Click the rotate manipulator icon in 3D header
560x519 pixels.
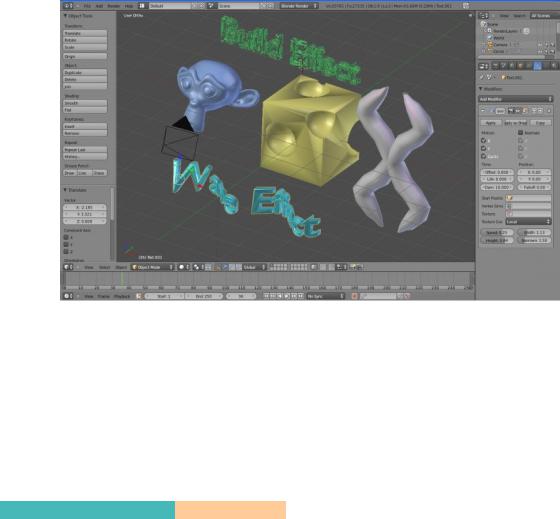point(232,267)
